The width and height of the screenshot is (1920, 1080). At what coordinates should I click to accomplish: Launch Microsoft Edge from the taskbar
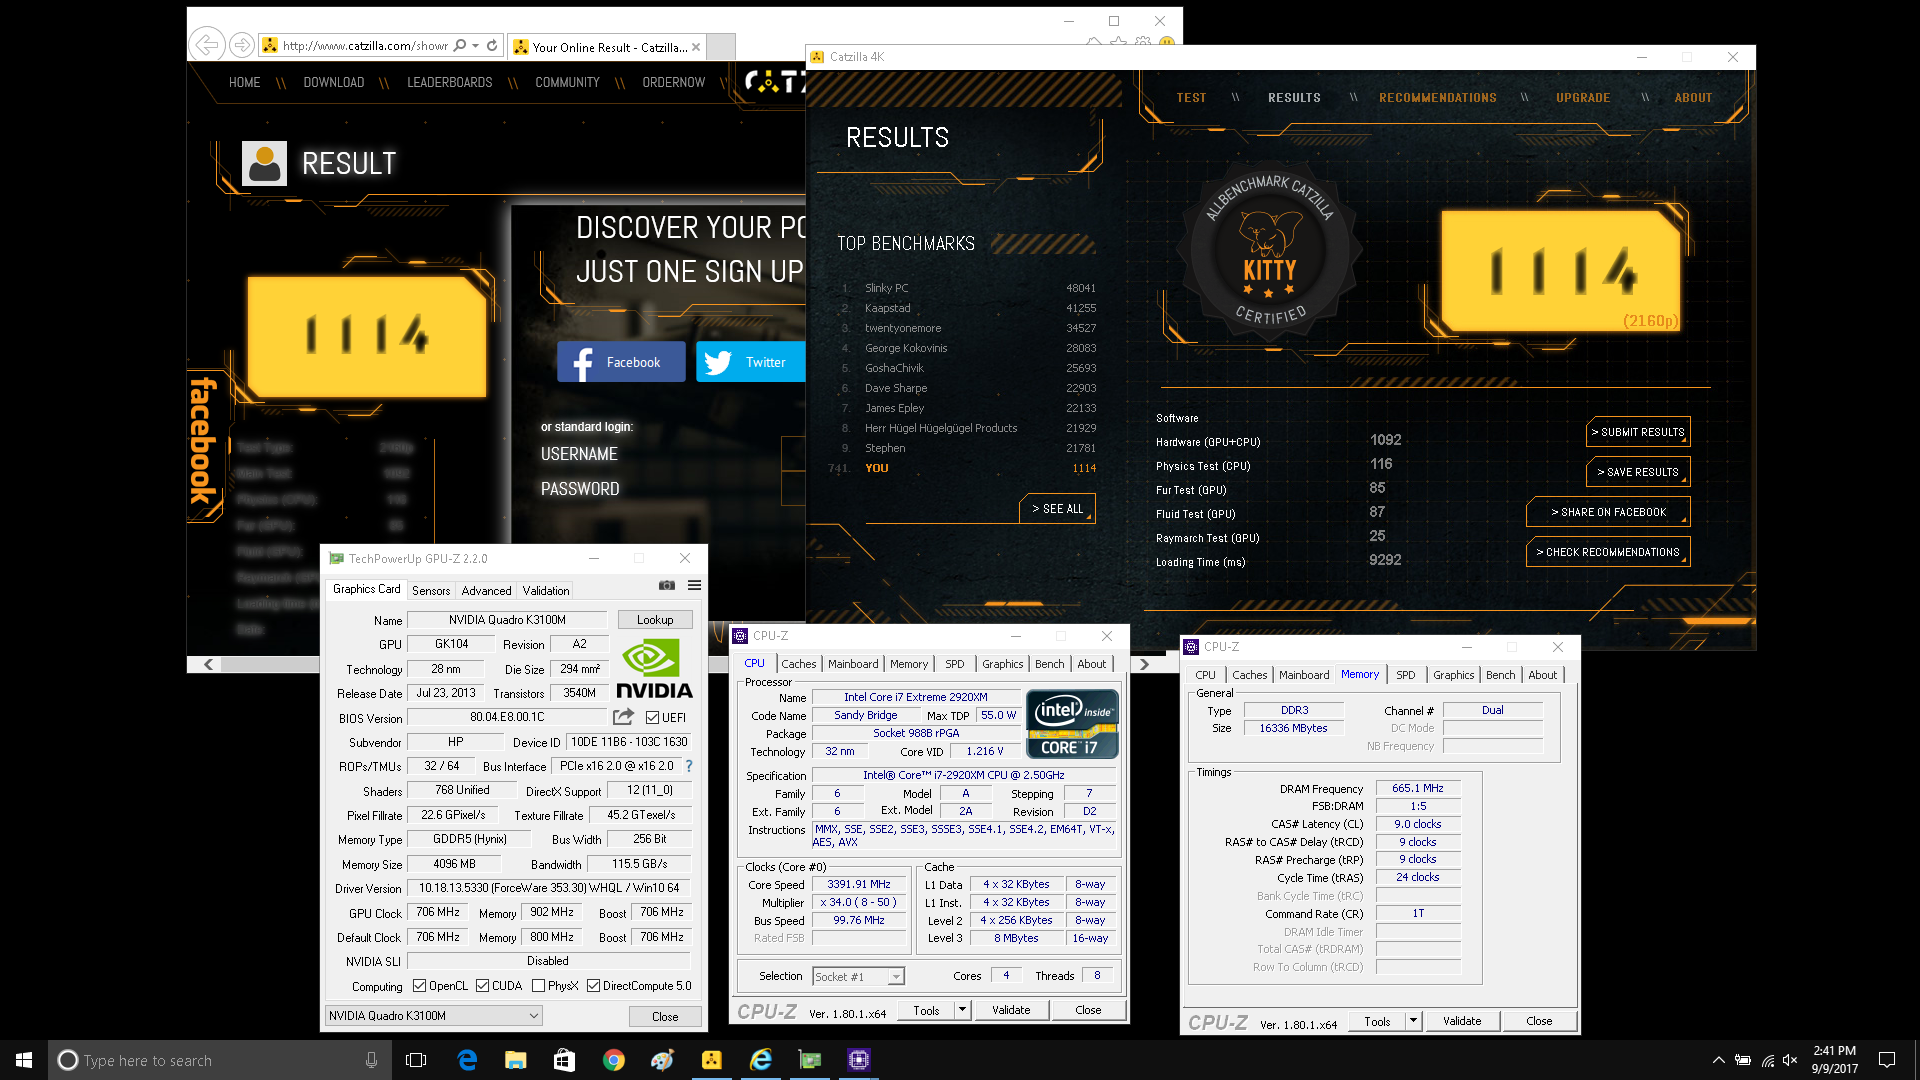click(467, 1060)
